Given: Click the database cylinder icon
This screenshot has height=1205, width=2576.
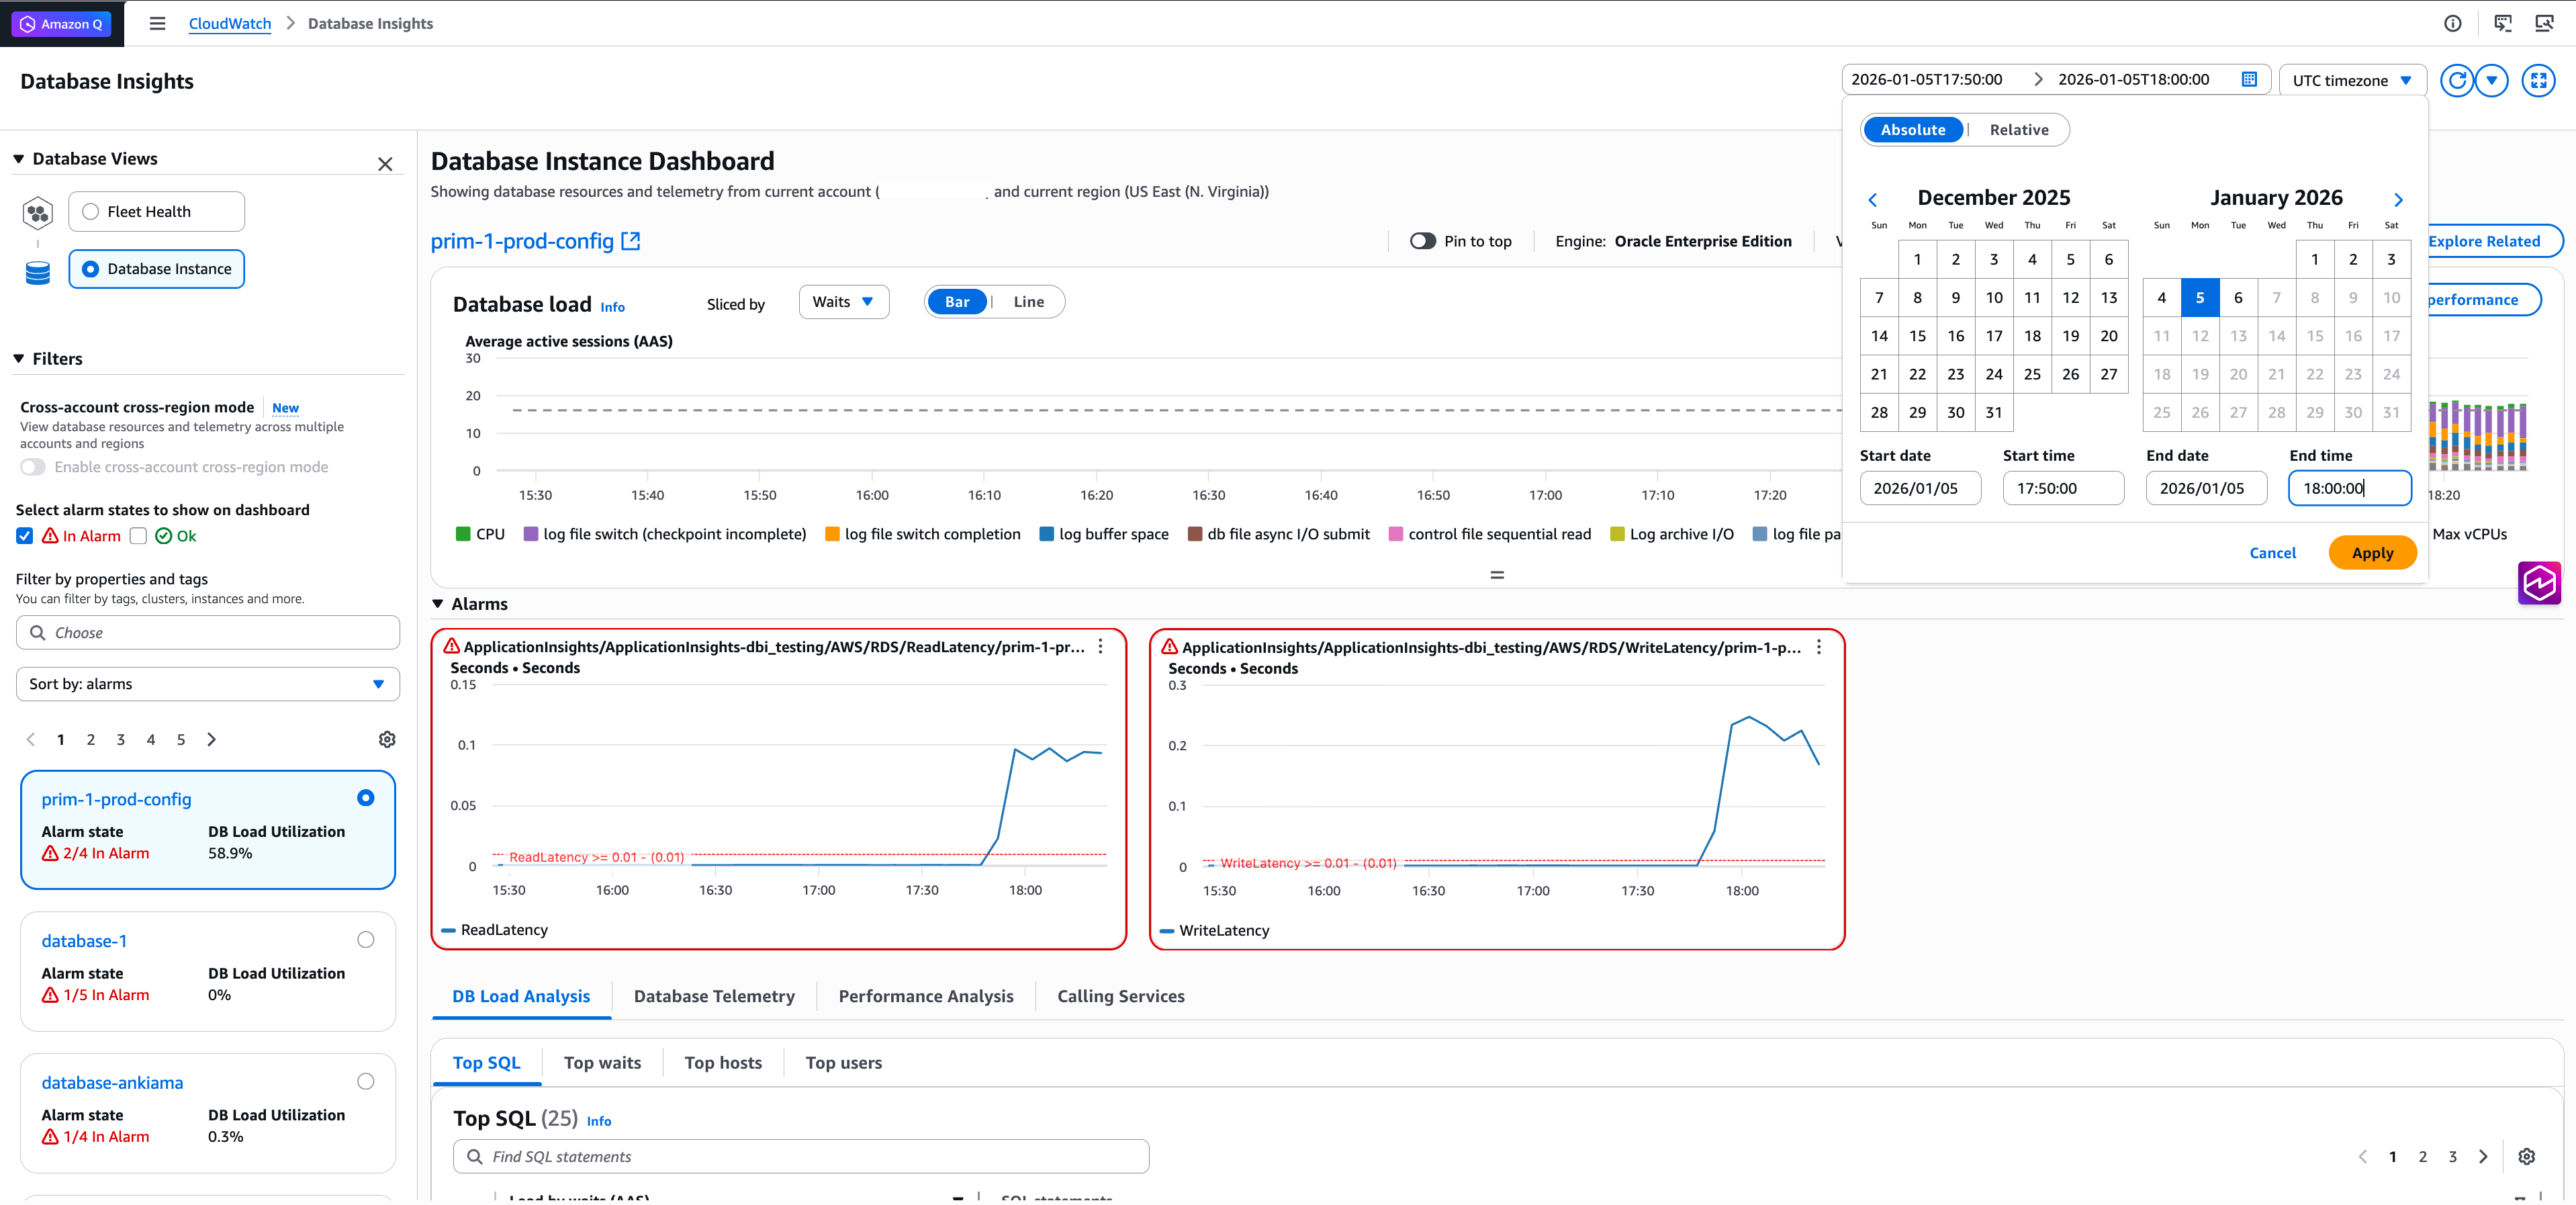Looking at the screenshot, I should click(x=38, y=273).
